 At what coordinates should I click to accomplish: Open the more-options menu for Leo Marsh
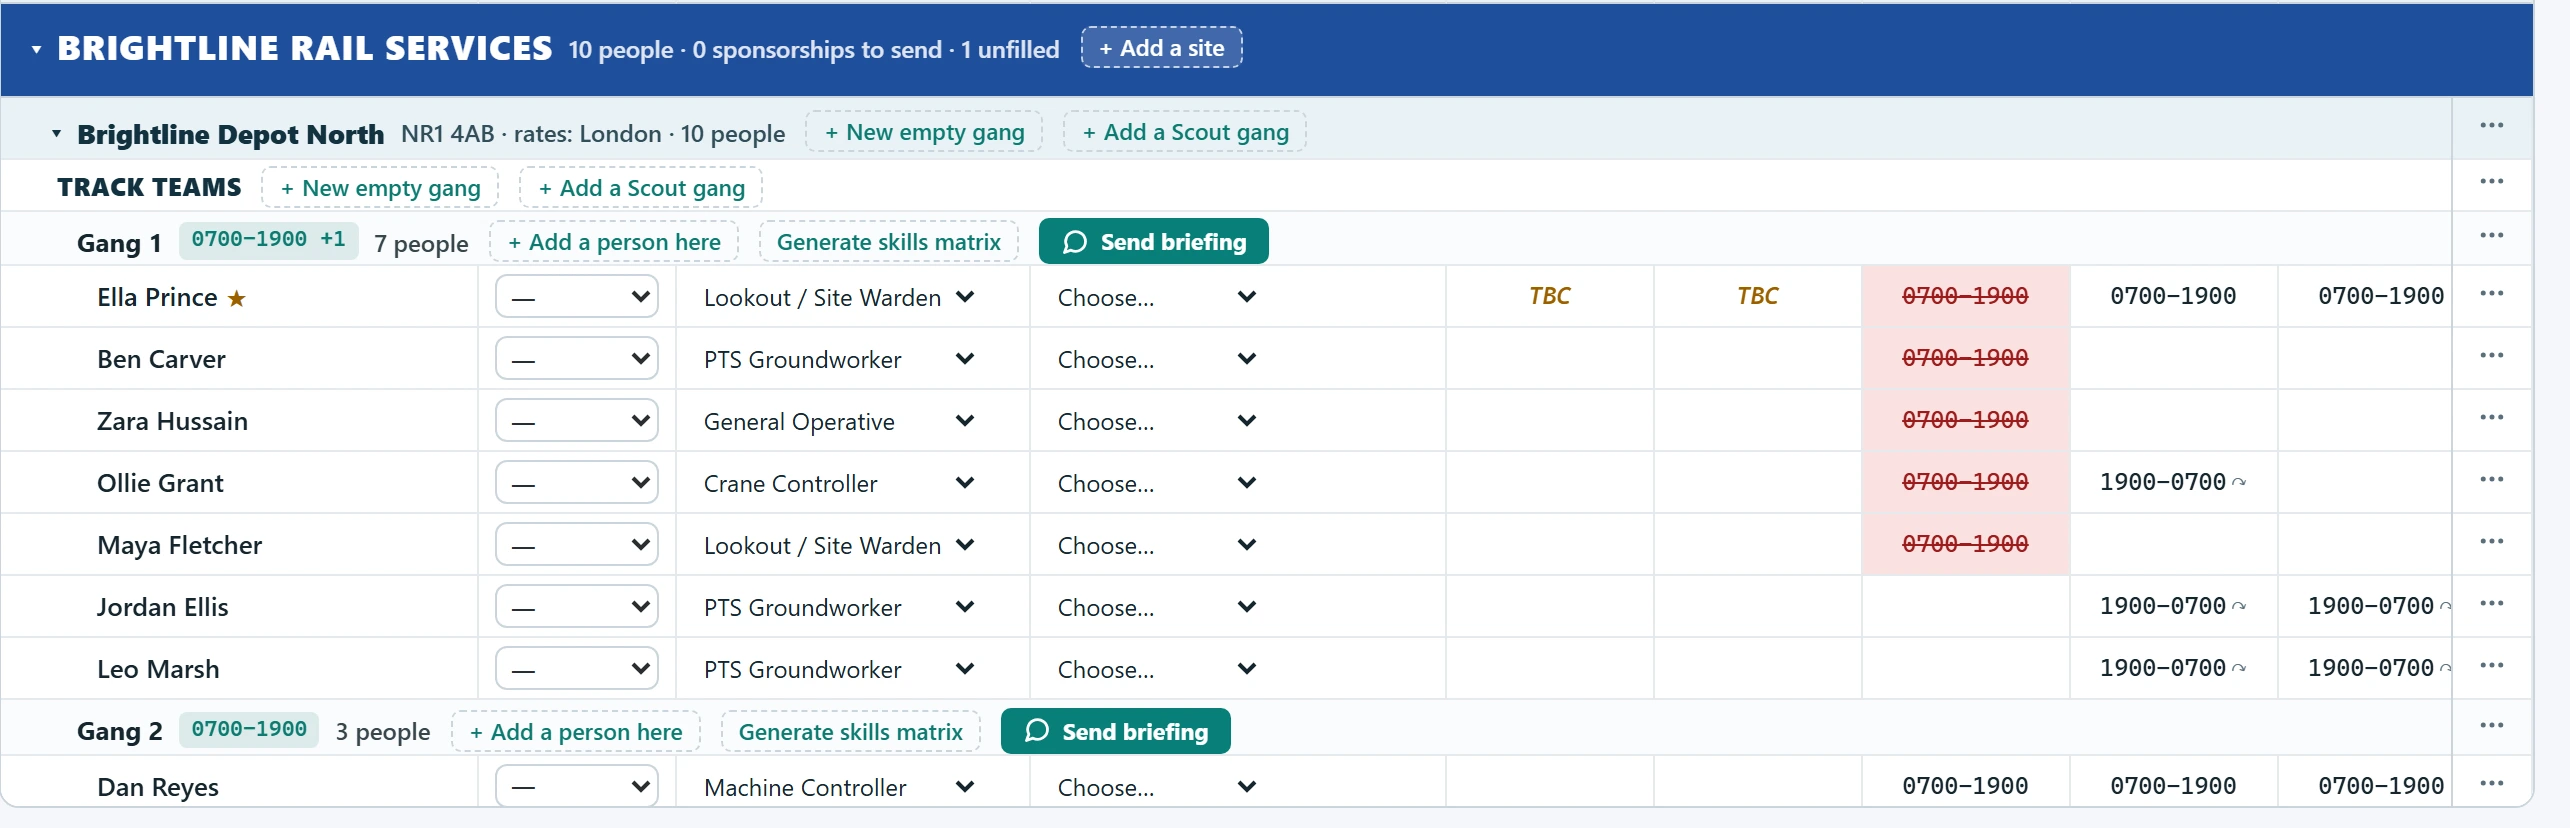2491,666
